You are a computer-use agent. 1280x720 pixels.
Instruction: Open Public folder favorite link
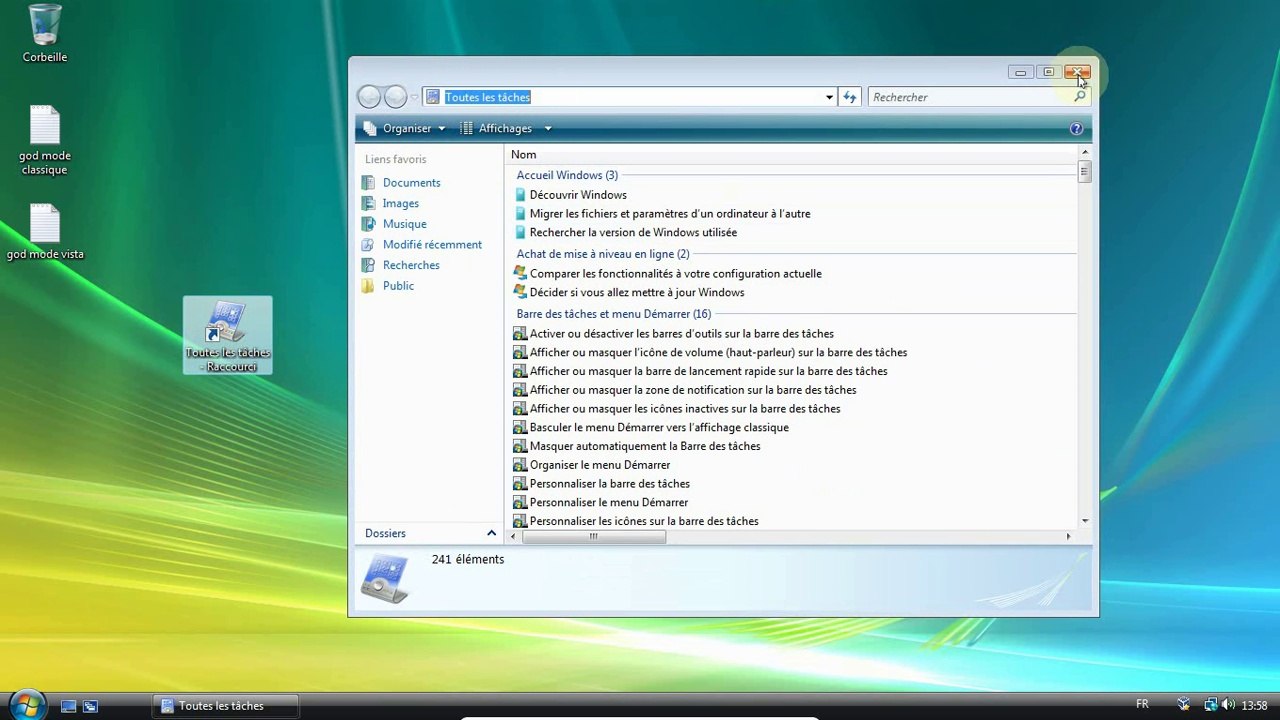click(x=398, y=286)
